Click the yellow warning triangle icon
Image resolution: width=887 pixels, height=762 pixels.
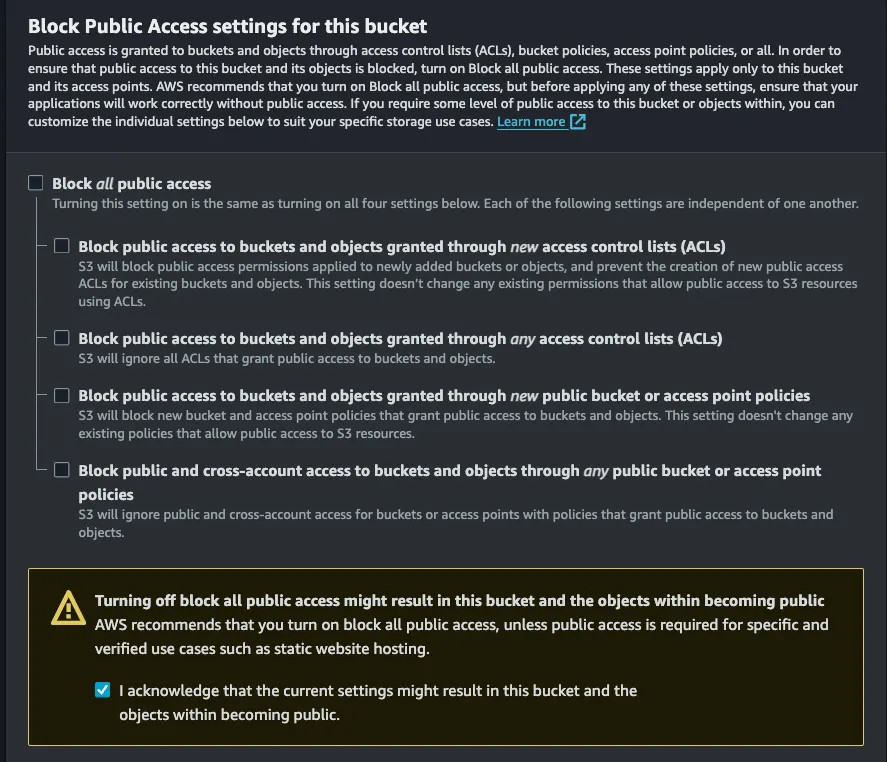coord(68,607)
